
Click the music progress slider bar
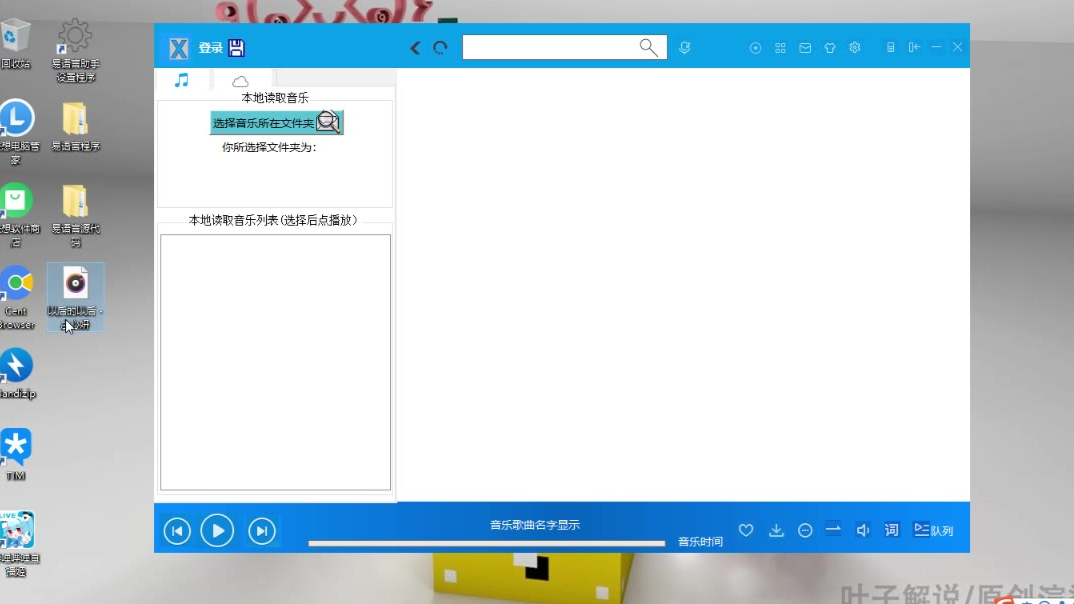coord(486,544)
